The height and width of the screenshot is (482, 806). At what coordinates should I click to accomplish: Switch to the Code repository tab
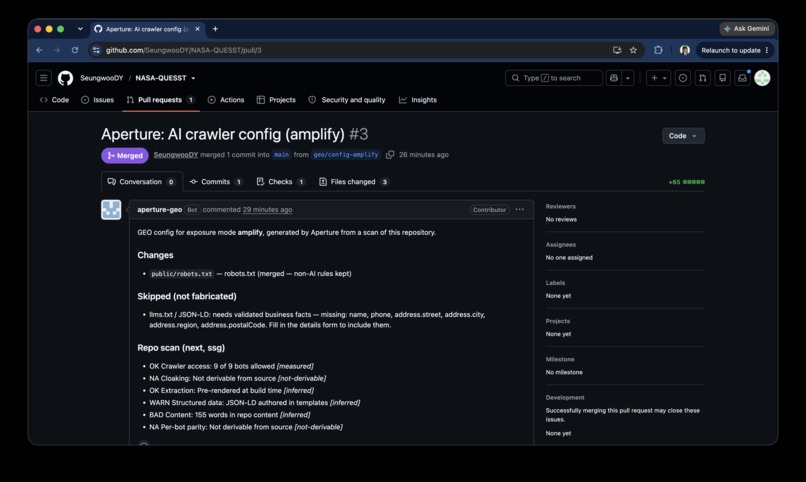[x=54, y=100]
